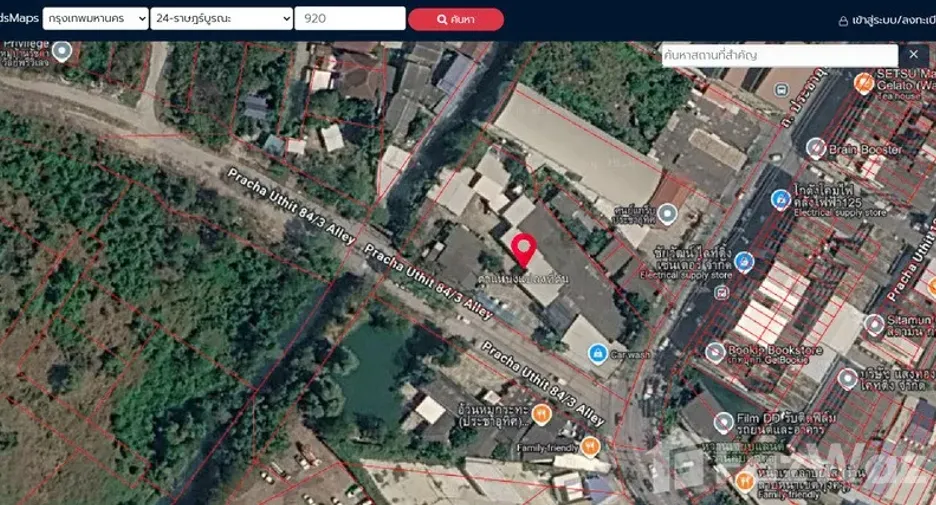Viewport: 936px width, 505px height.
Task: Focus the landmark search box
Action: (780, 56)
